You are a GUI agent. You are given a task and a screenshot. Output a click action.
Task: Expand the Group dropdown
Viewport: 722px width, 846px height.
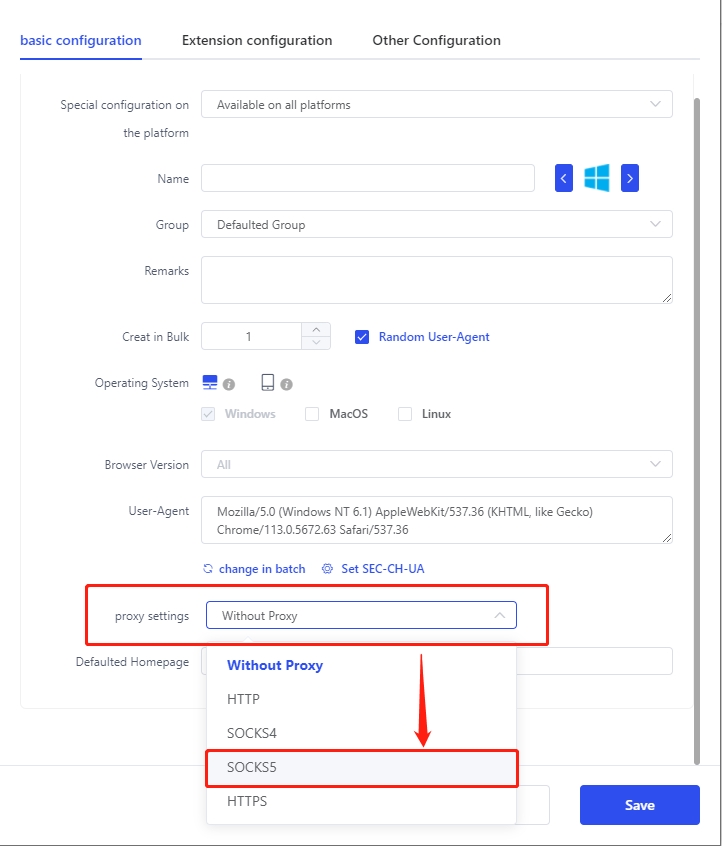[436, 225]
